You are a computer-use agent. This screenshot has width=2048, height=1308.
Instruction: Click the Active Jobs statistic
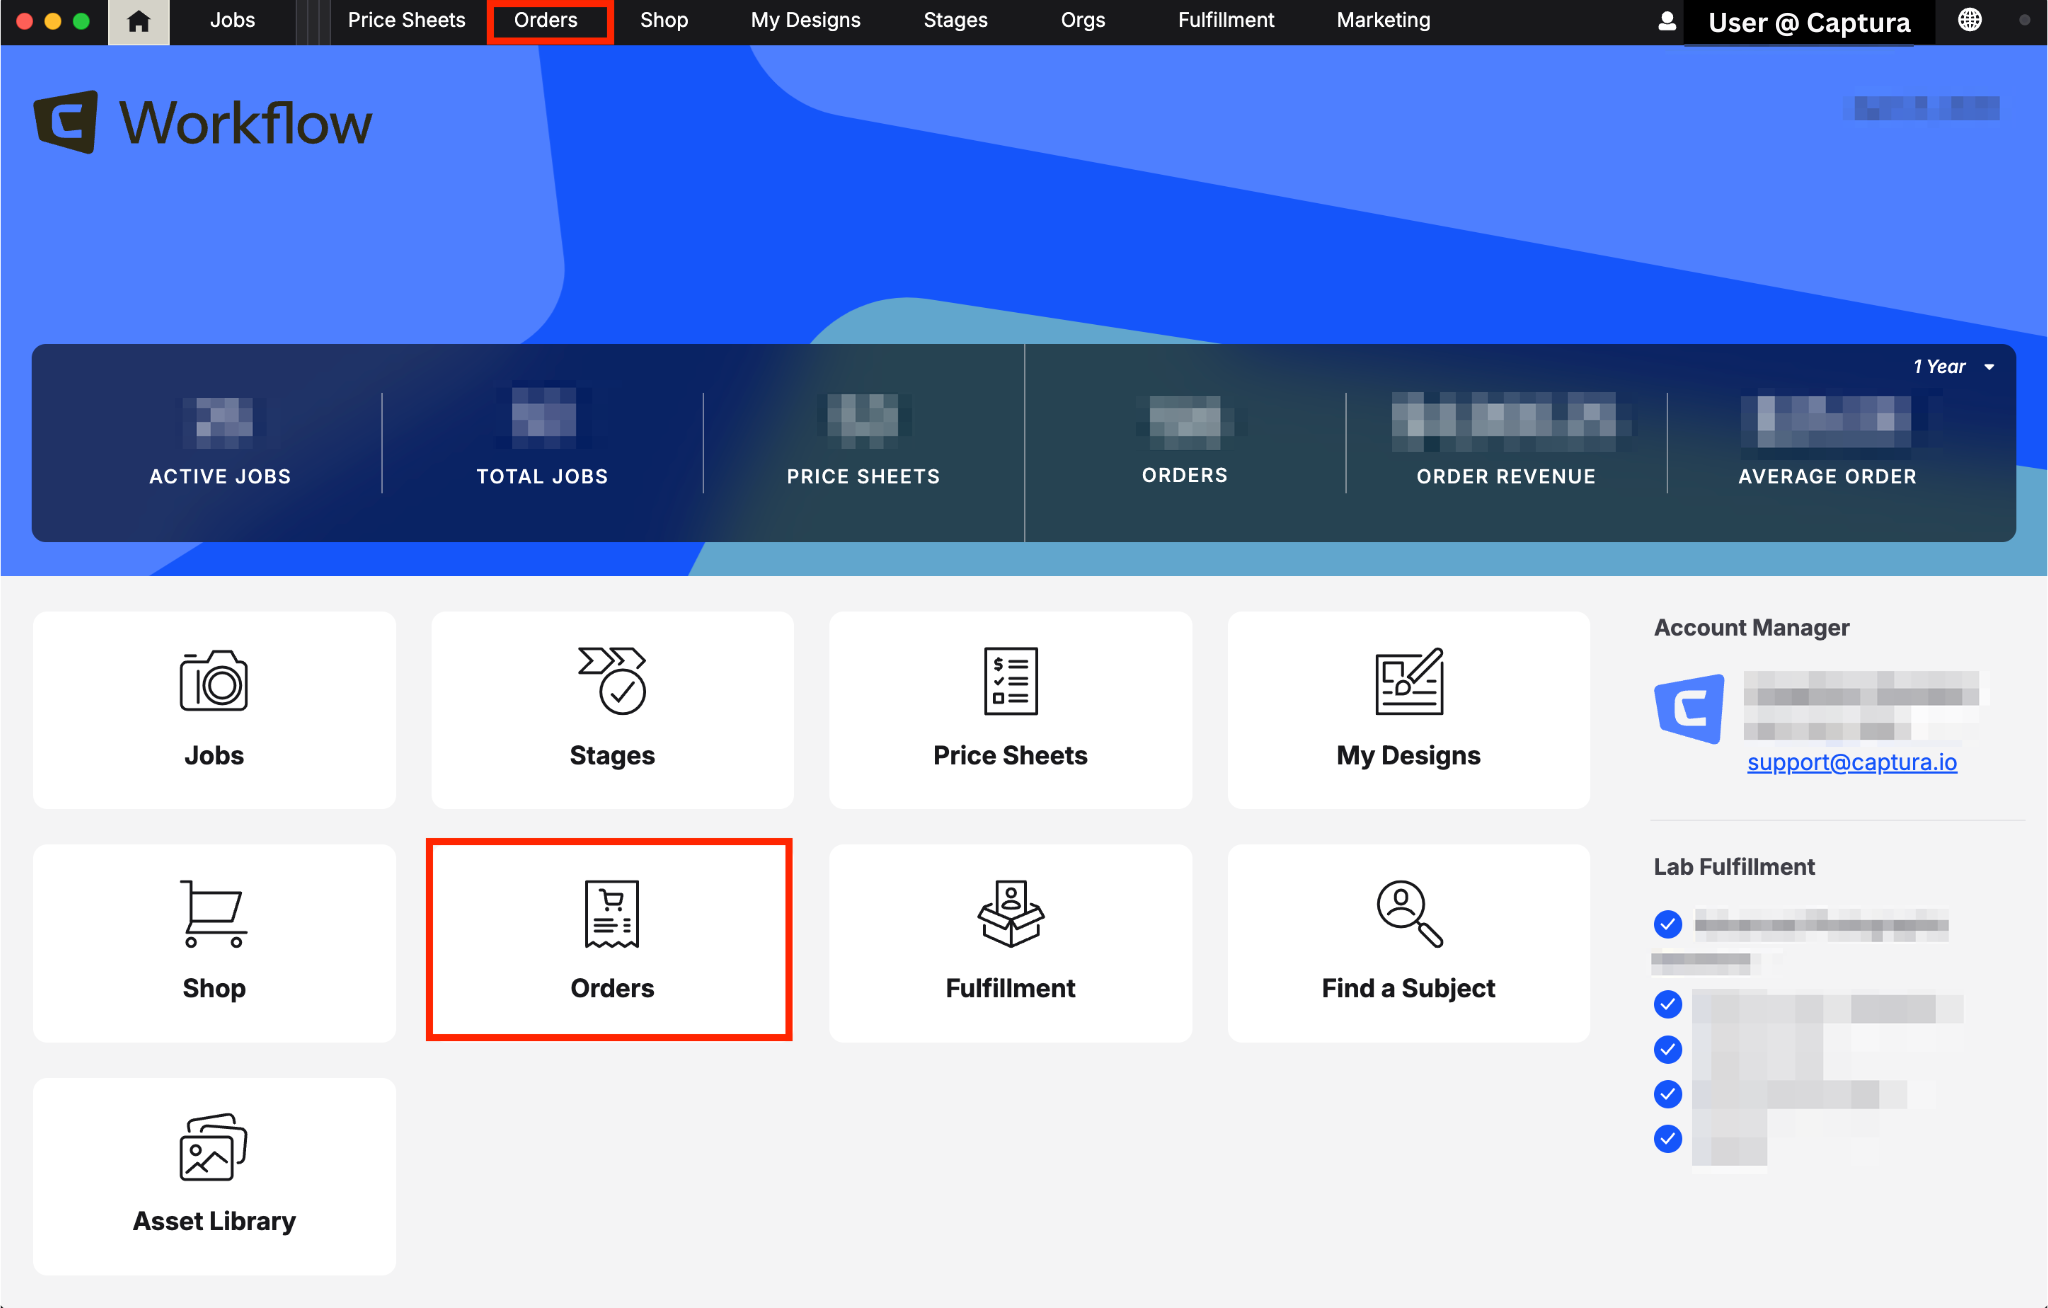(220, 441)
